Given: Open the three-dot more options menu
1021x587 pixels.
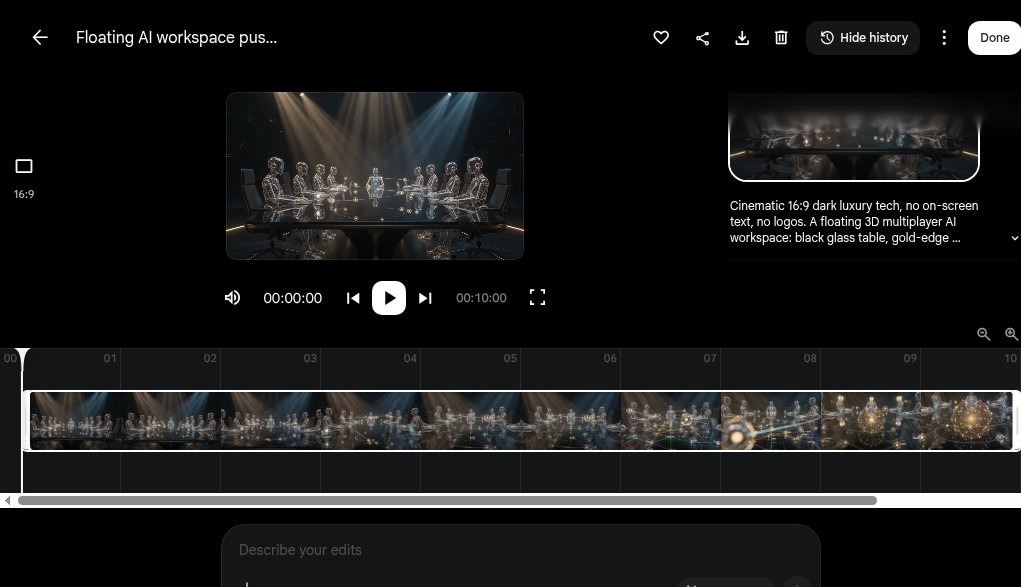Looking at the screenshot, I should 944,38.
